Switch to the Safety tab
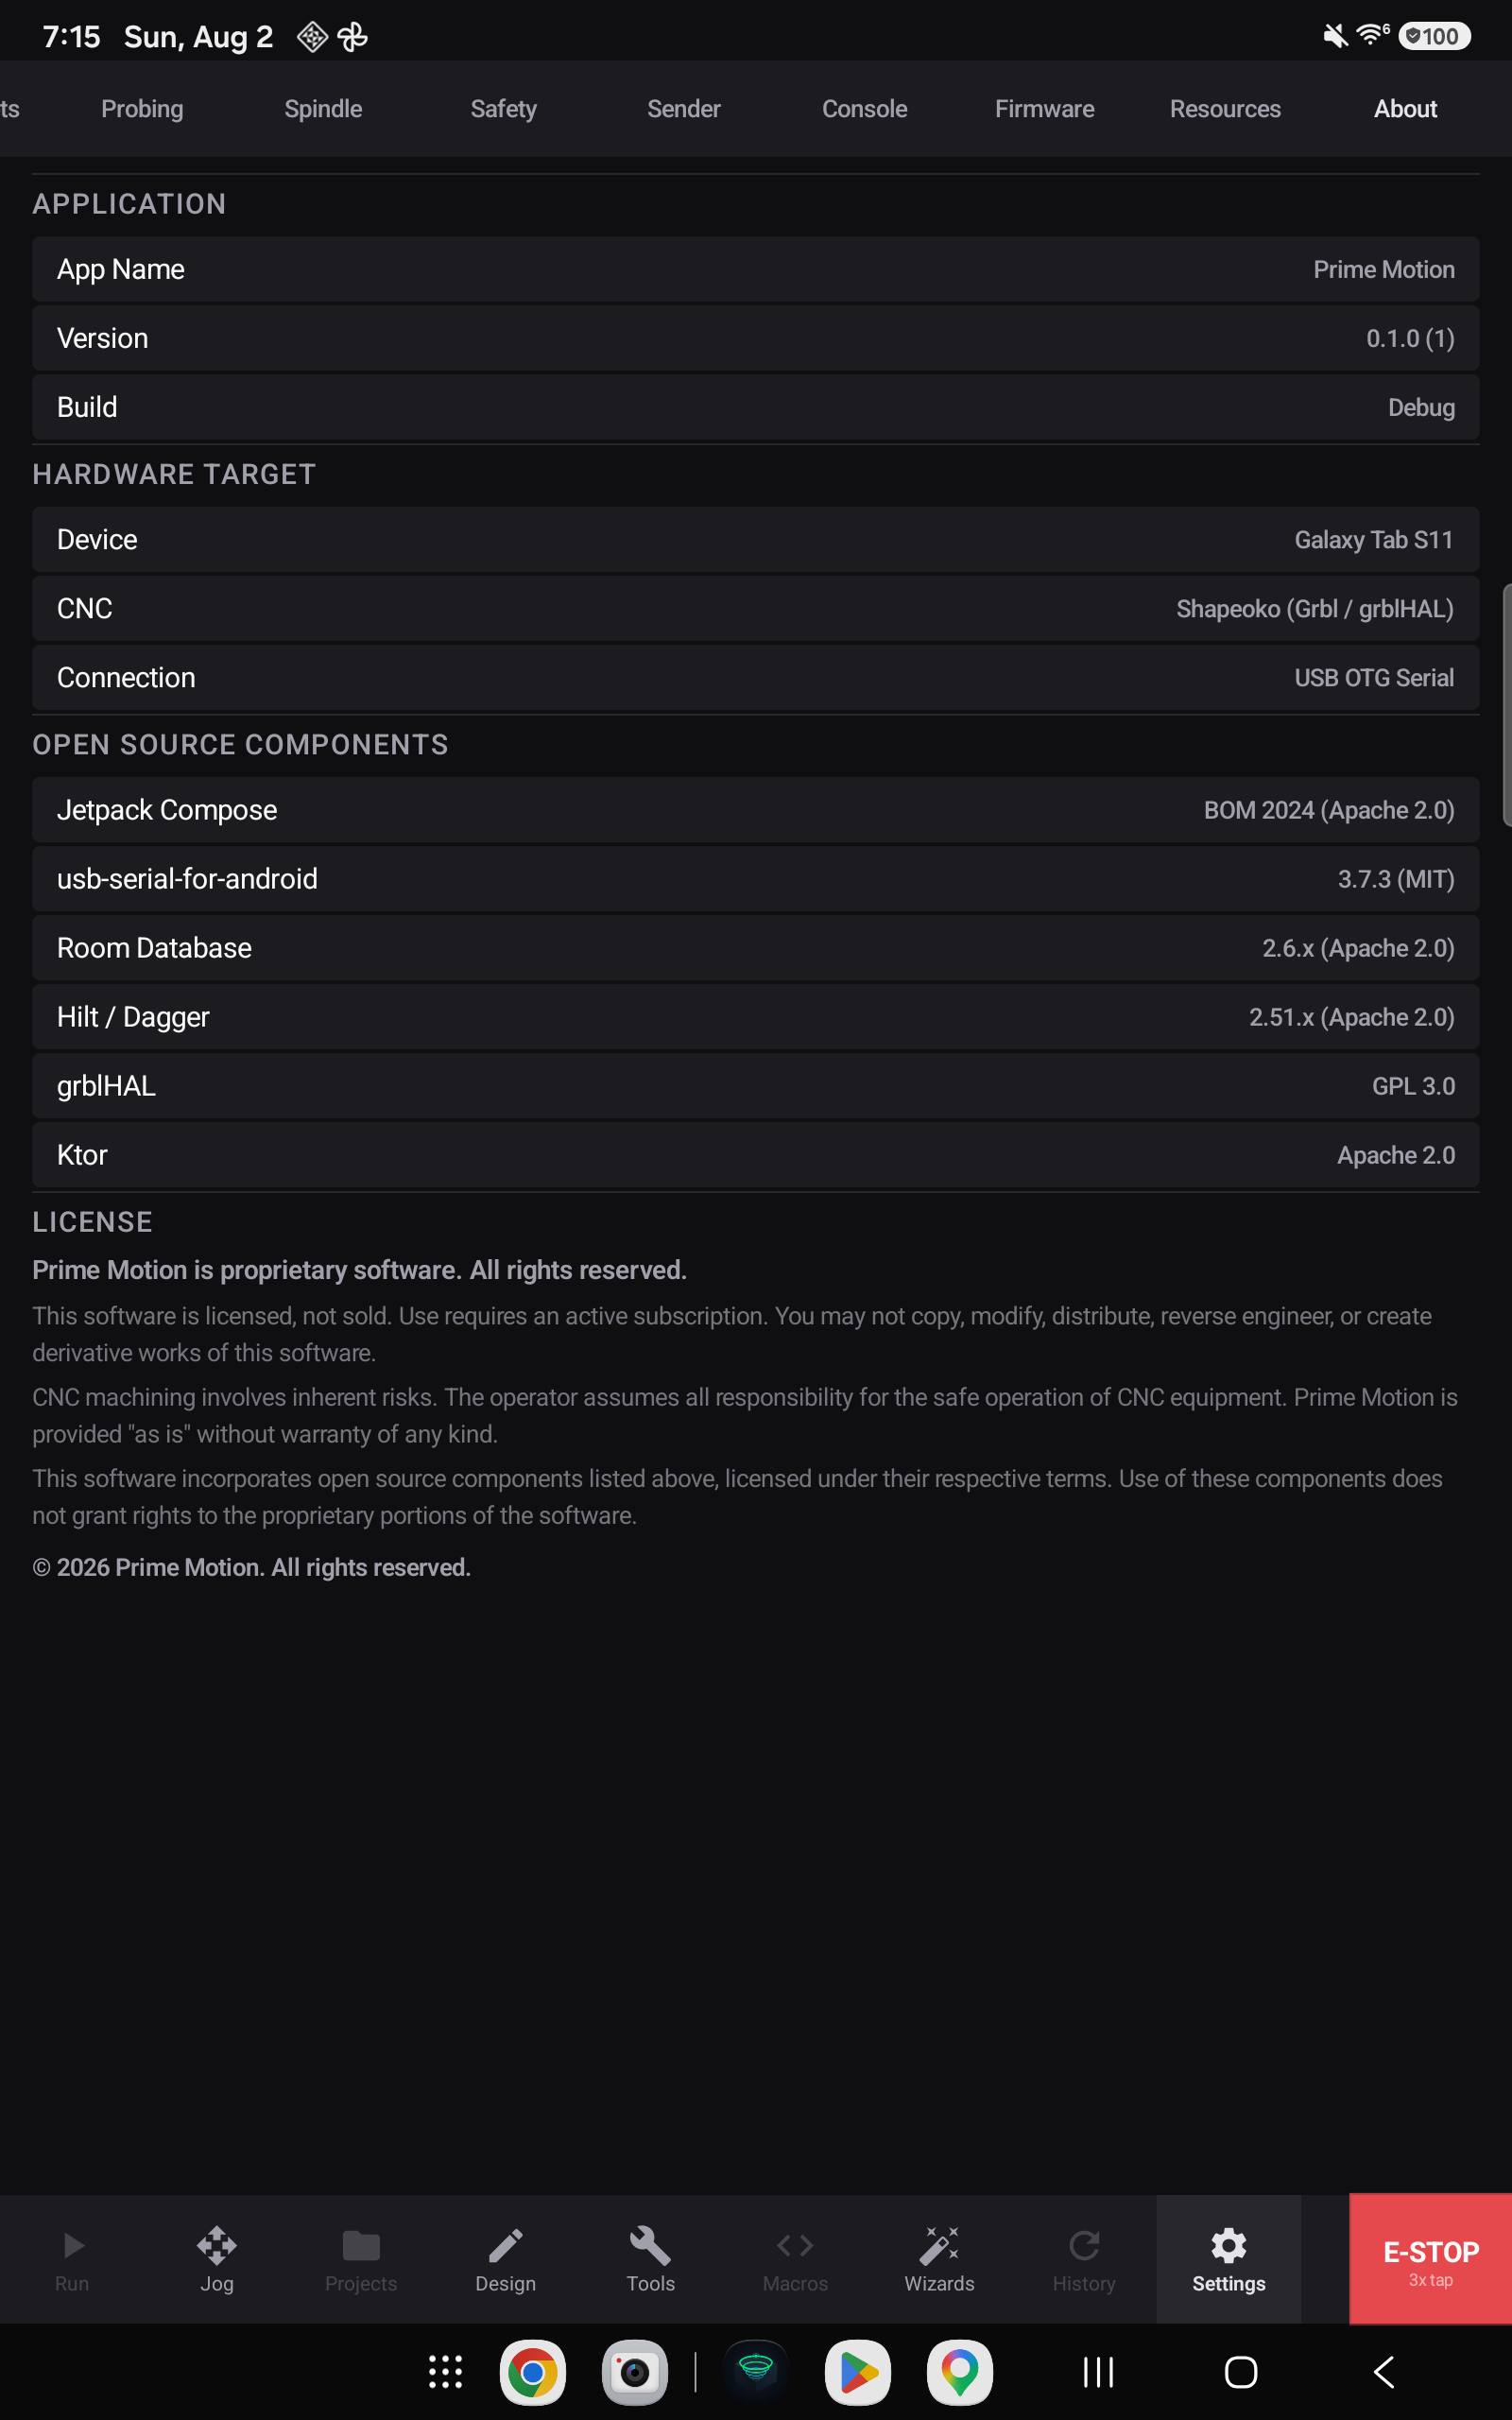1512x2420 pixels. 503,109
